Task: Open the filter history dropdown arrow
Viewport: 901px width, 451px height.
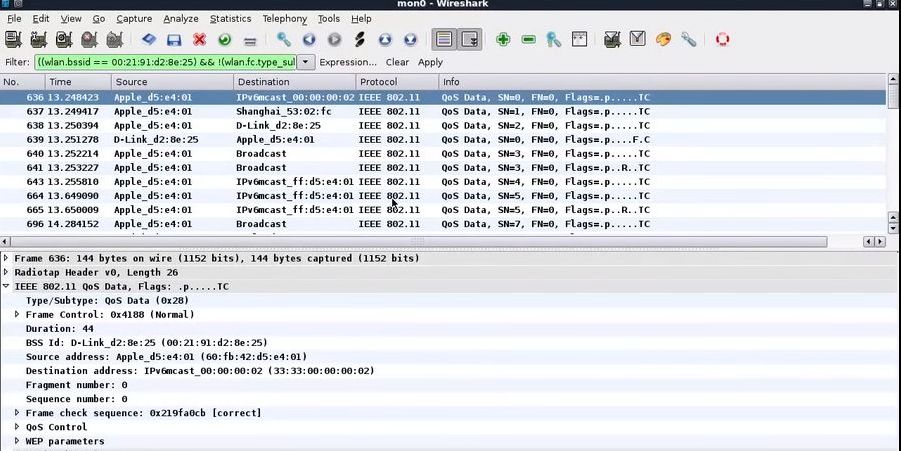Action: coord(306,62)
